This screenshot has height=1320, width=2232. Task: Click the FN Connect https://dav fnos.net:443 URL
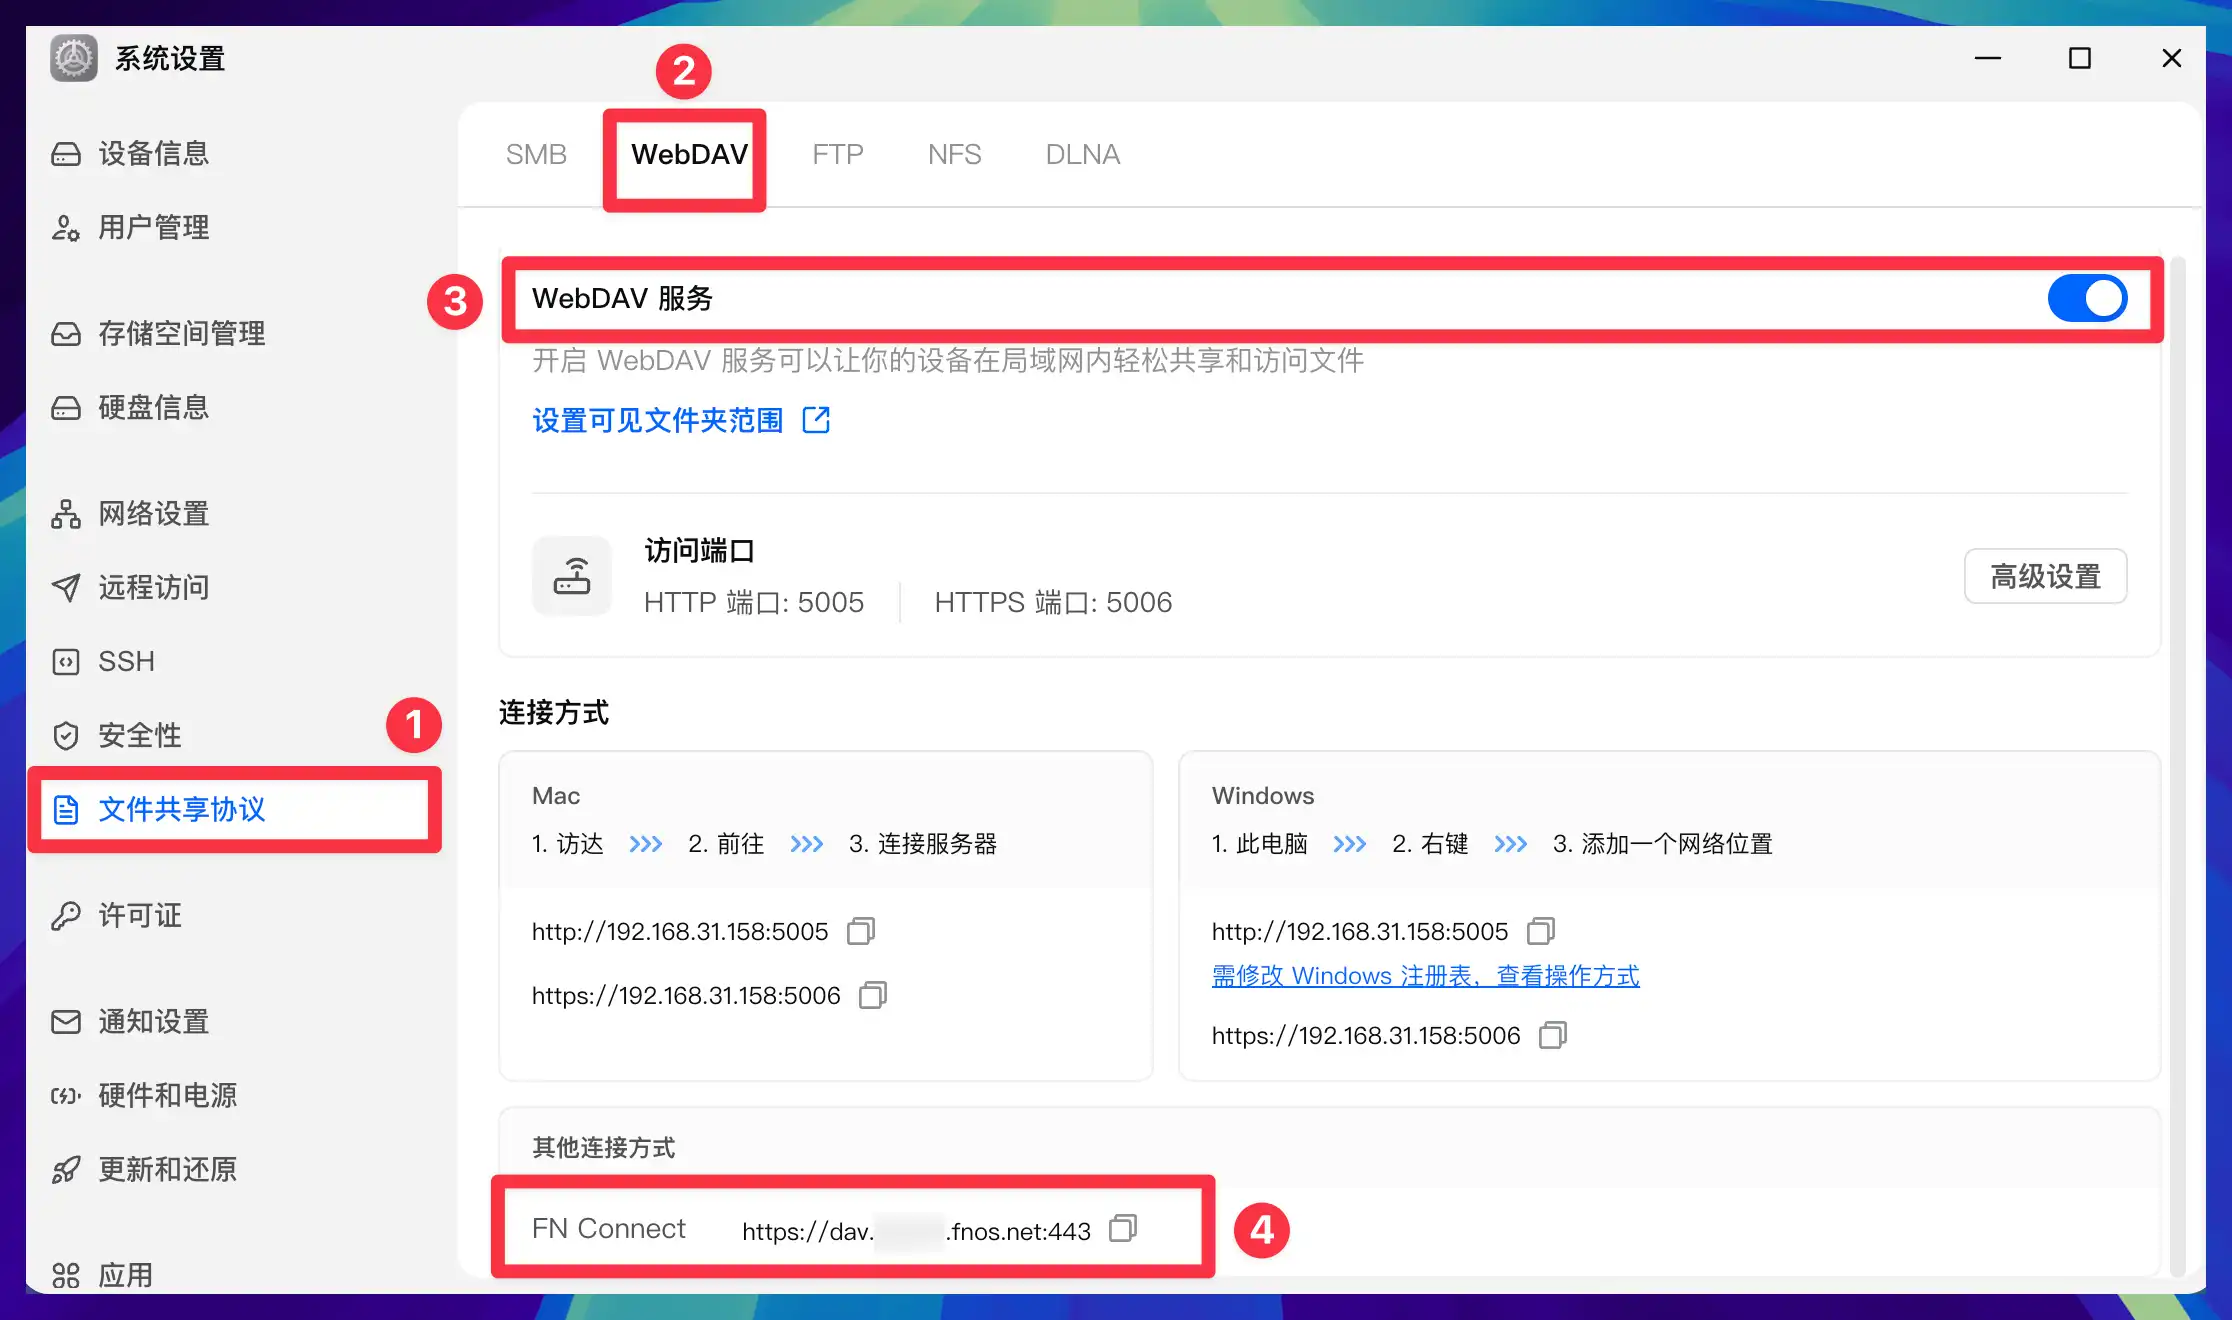(x=916, y=1231)
